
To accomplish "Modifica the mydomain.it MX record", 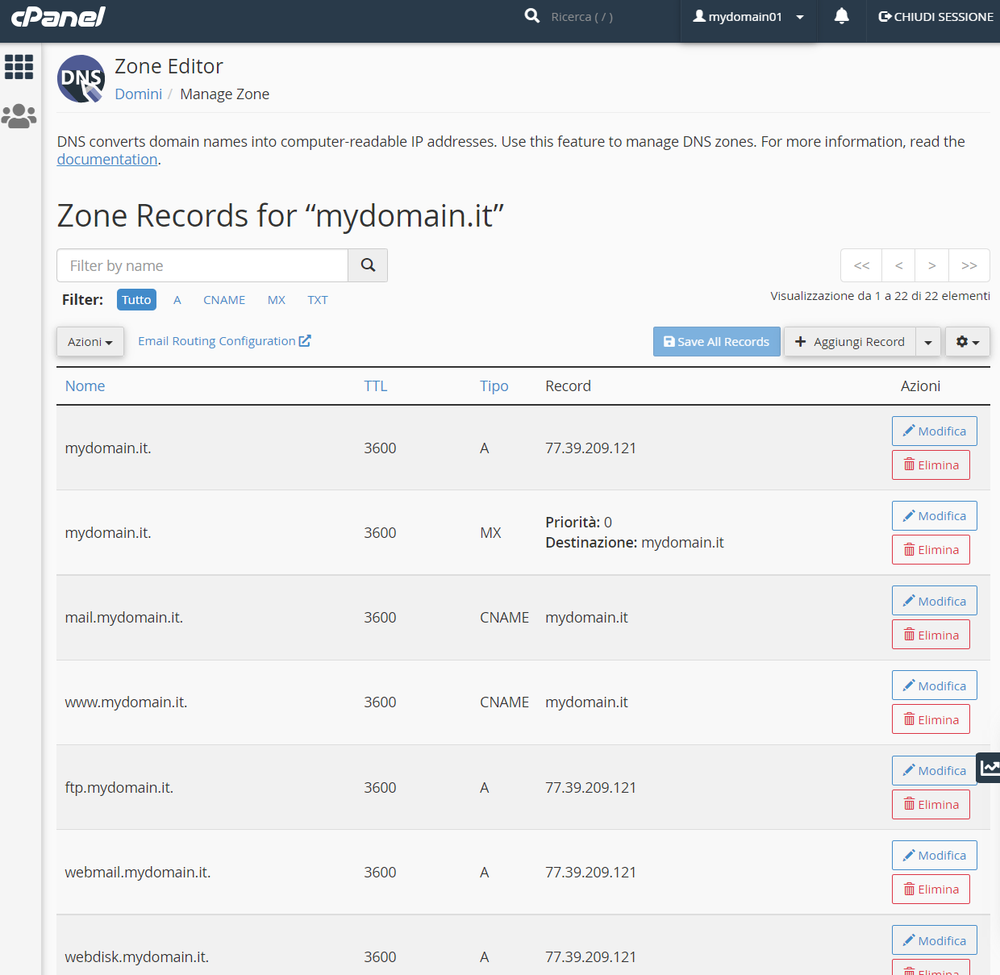I will point(934,516).
